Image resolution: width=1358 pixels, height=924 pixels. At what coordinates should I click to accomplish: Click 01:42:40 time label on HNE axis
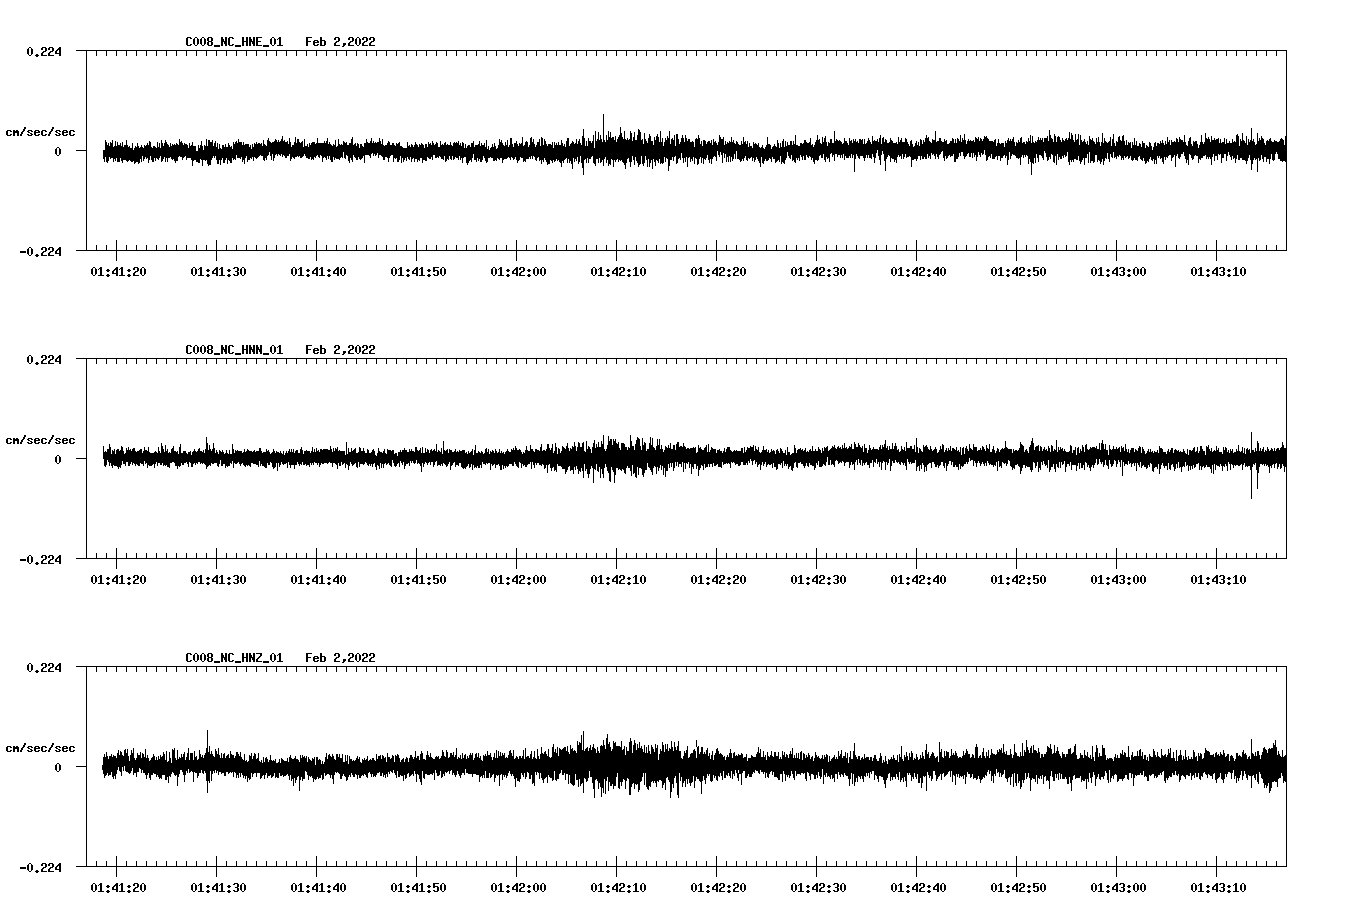coord(918,272)
